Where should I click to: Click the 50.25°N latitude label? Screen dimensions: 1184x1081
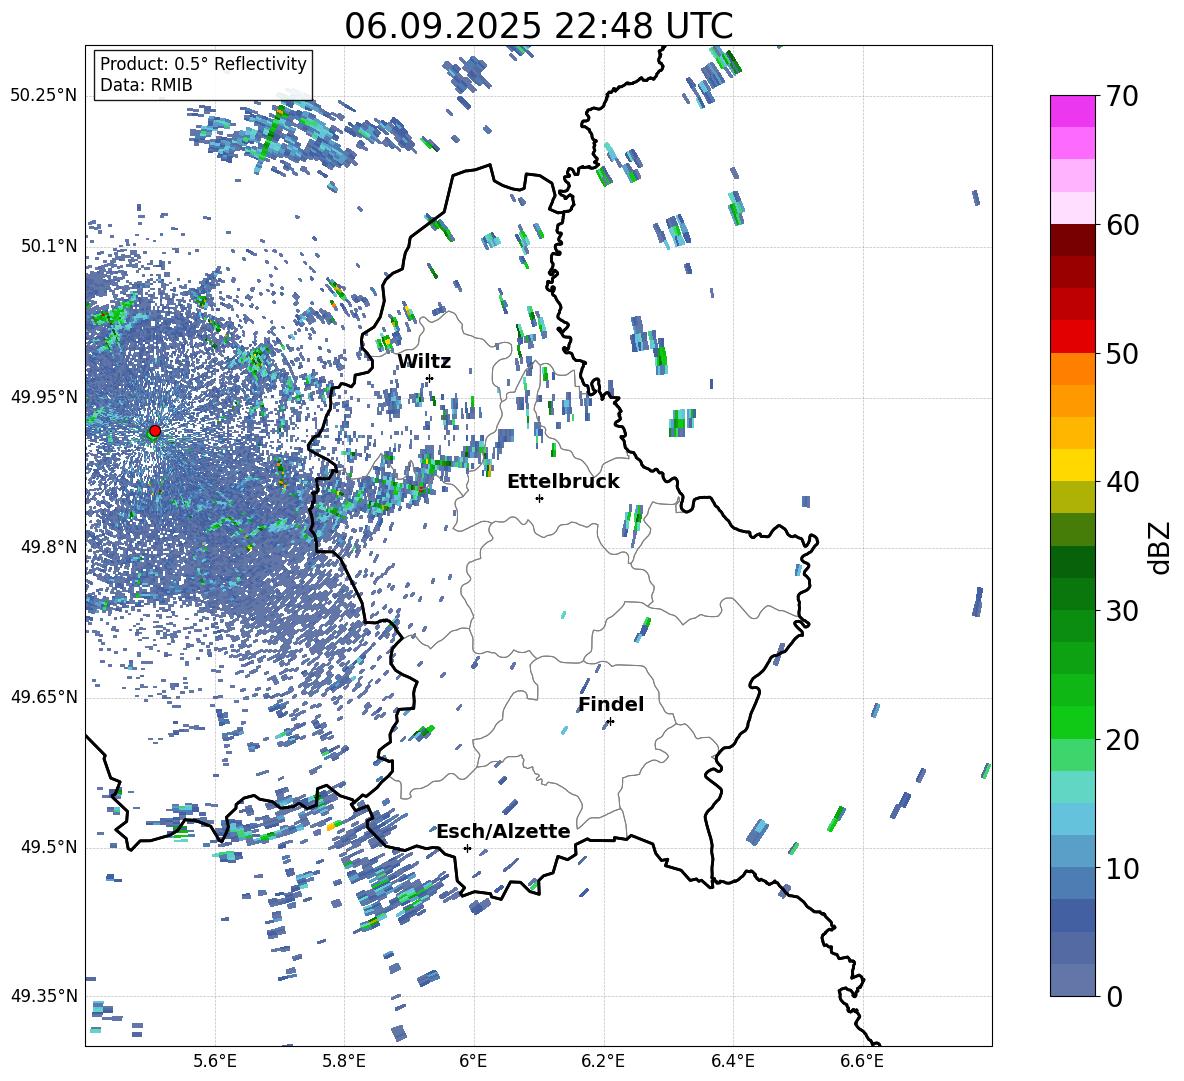[44, 96]
